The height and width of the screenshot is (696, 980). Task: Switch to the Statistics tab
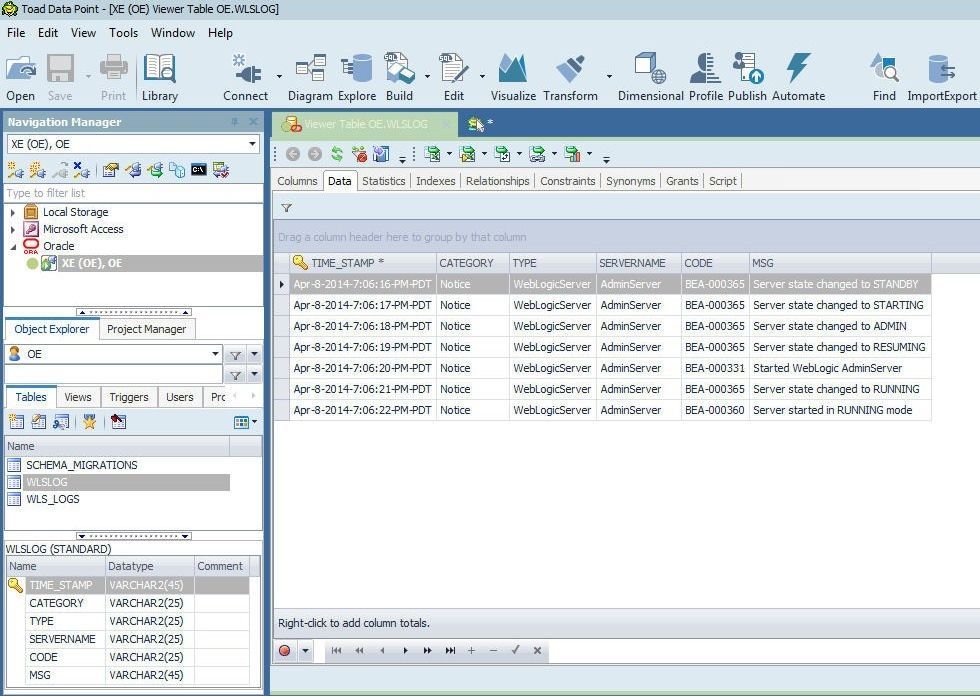384,181
